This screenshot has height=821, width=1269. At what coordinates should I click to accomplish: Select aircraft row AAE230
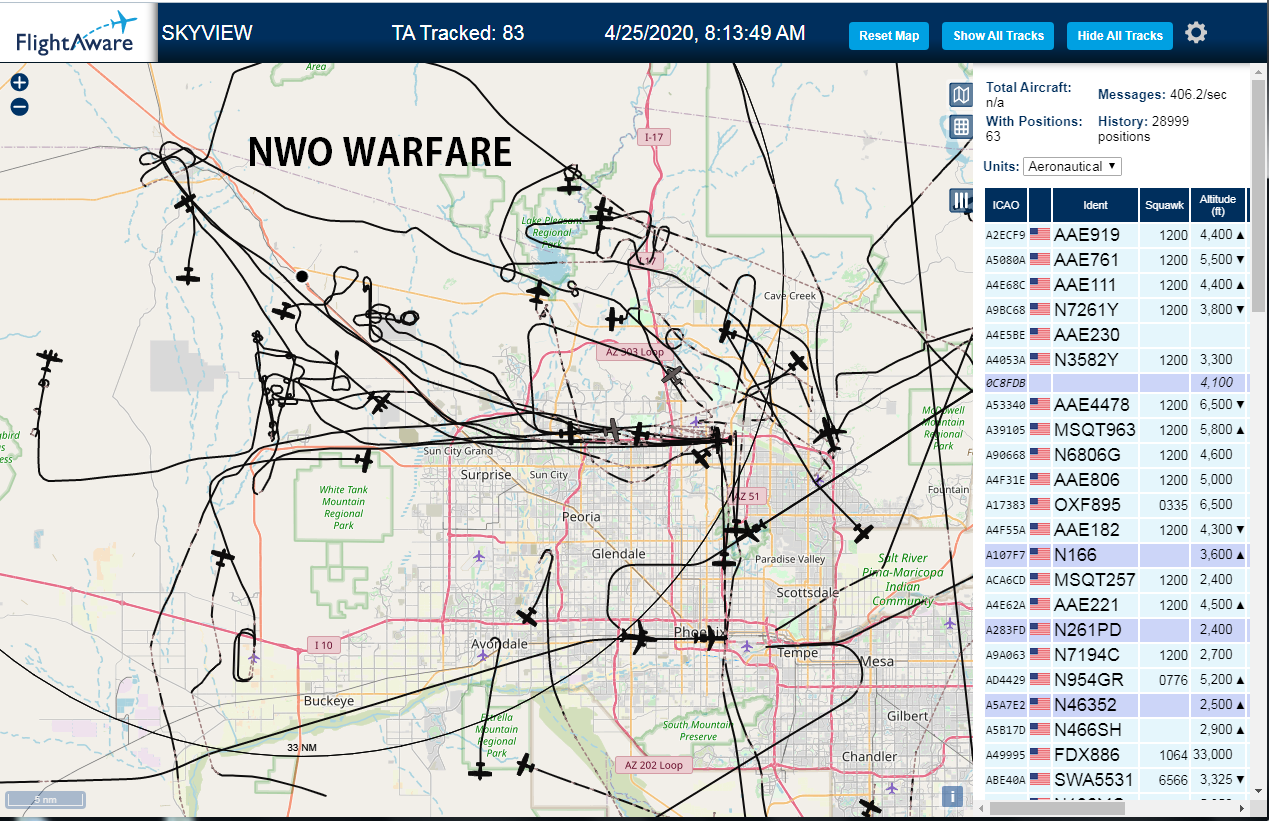click(1116, 335)
